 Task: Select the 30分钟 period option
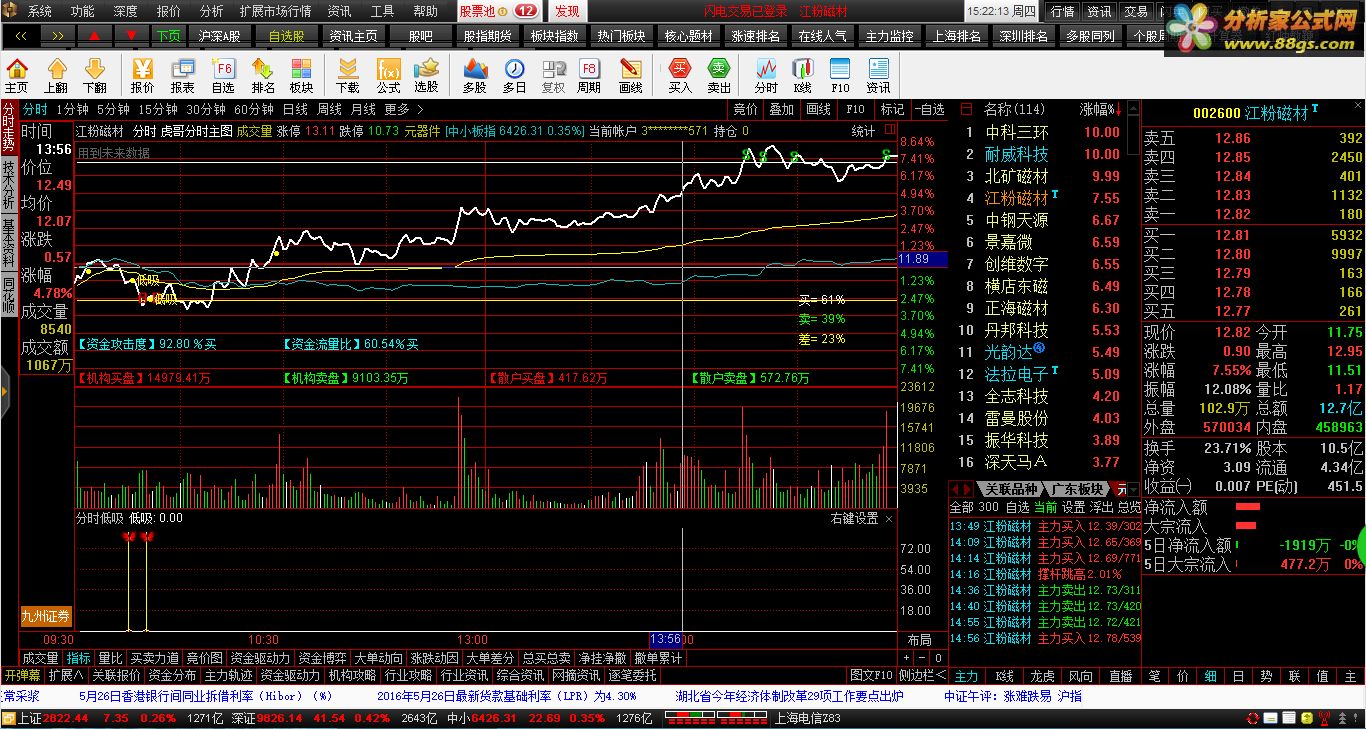pyautogui.click(x=206, y=109)
